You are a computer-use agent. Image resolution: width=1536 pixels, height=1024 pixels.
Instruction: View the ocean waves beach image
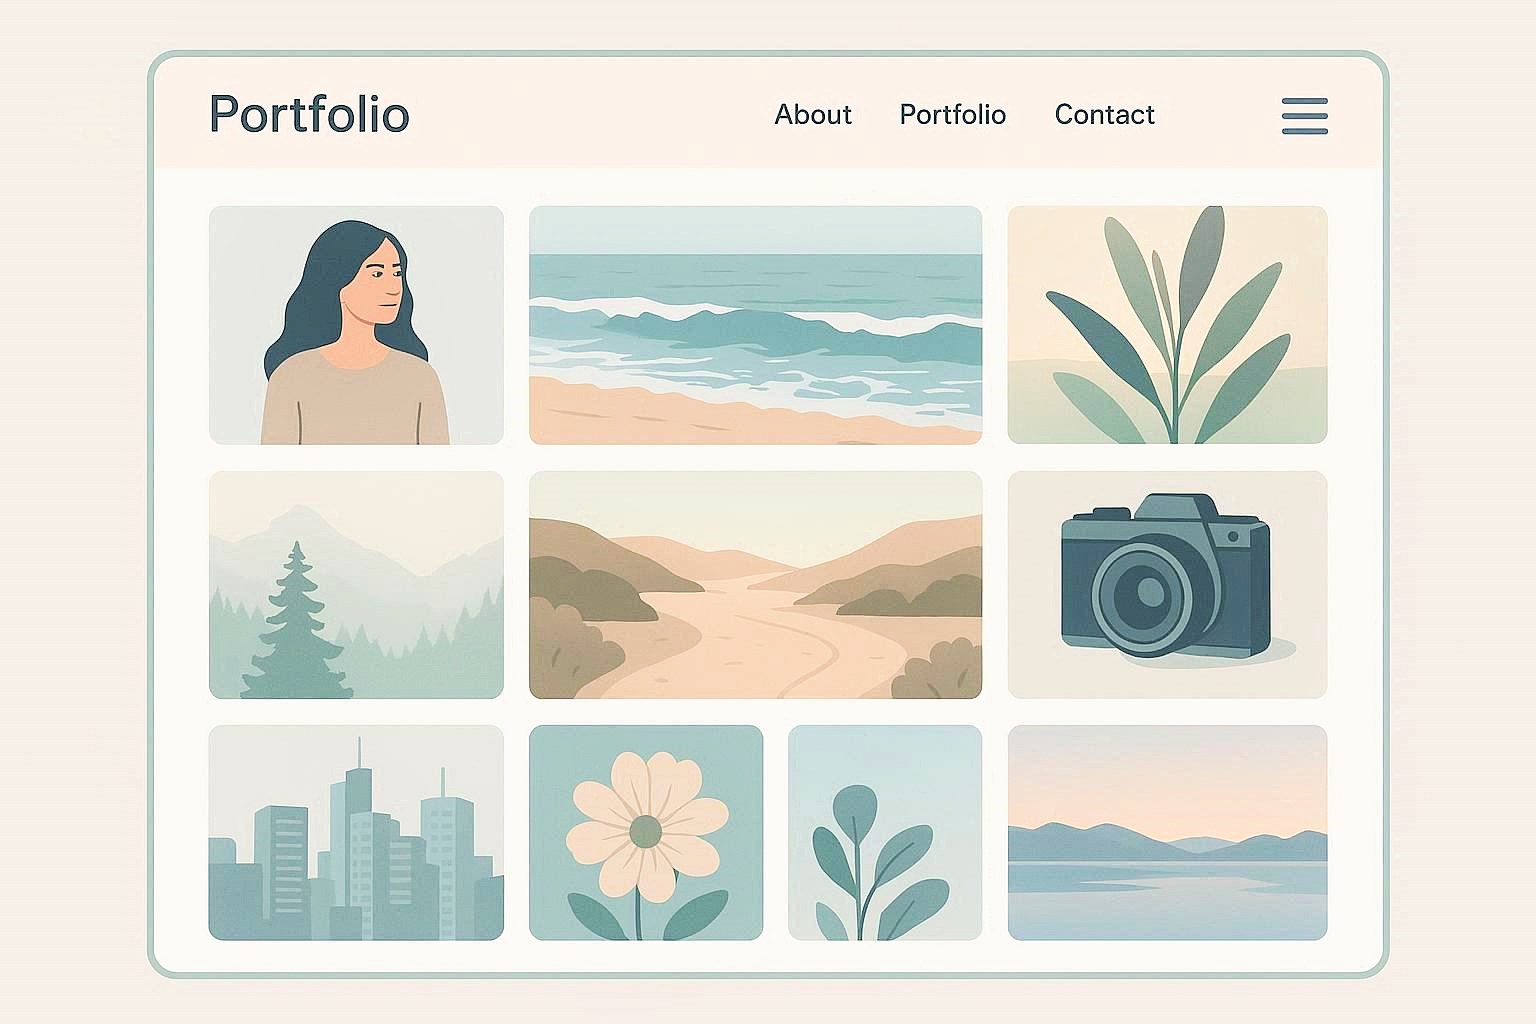[755, 325]
